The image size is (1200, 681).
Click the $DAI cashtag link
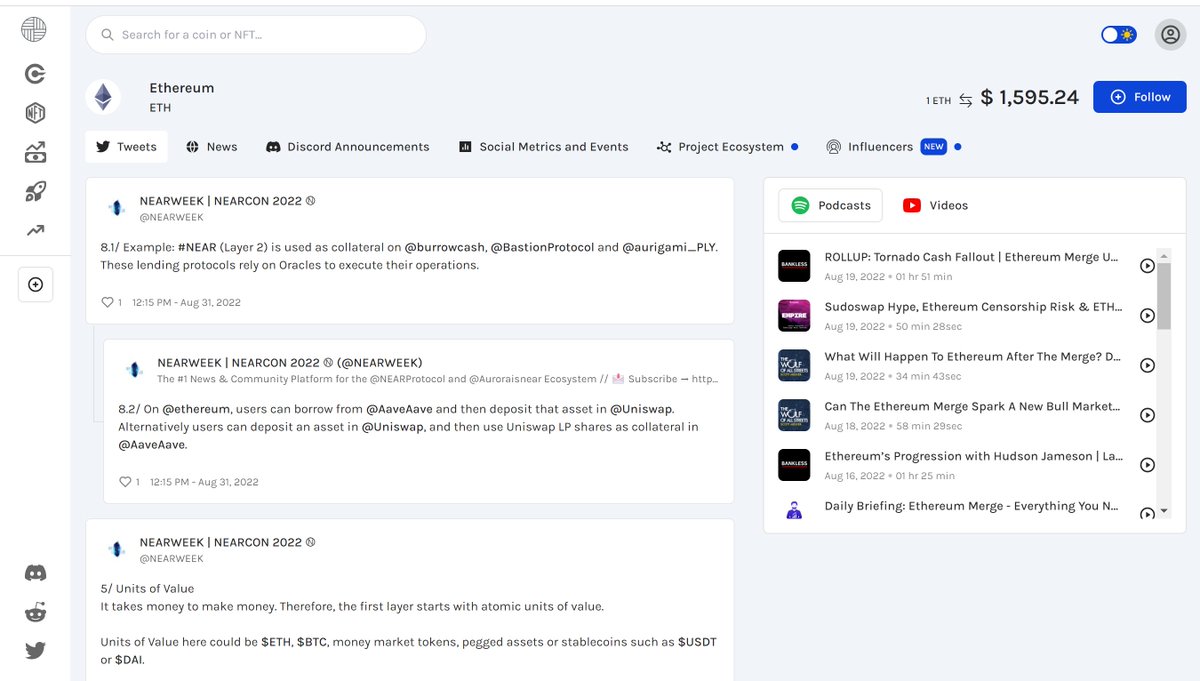click(x=128, y=660)
